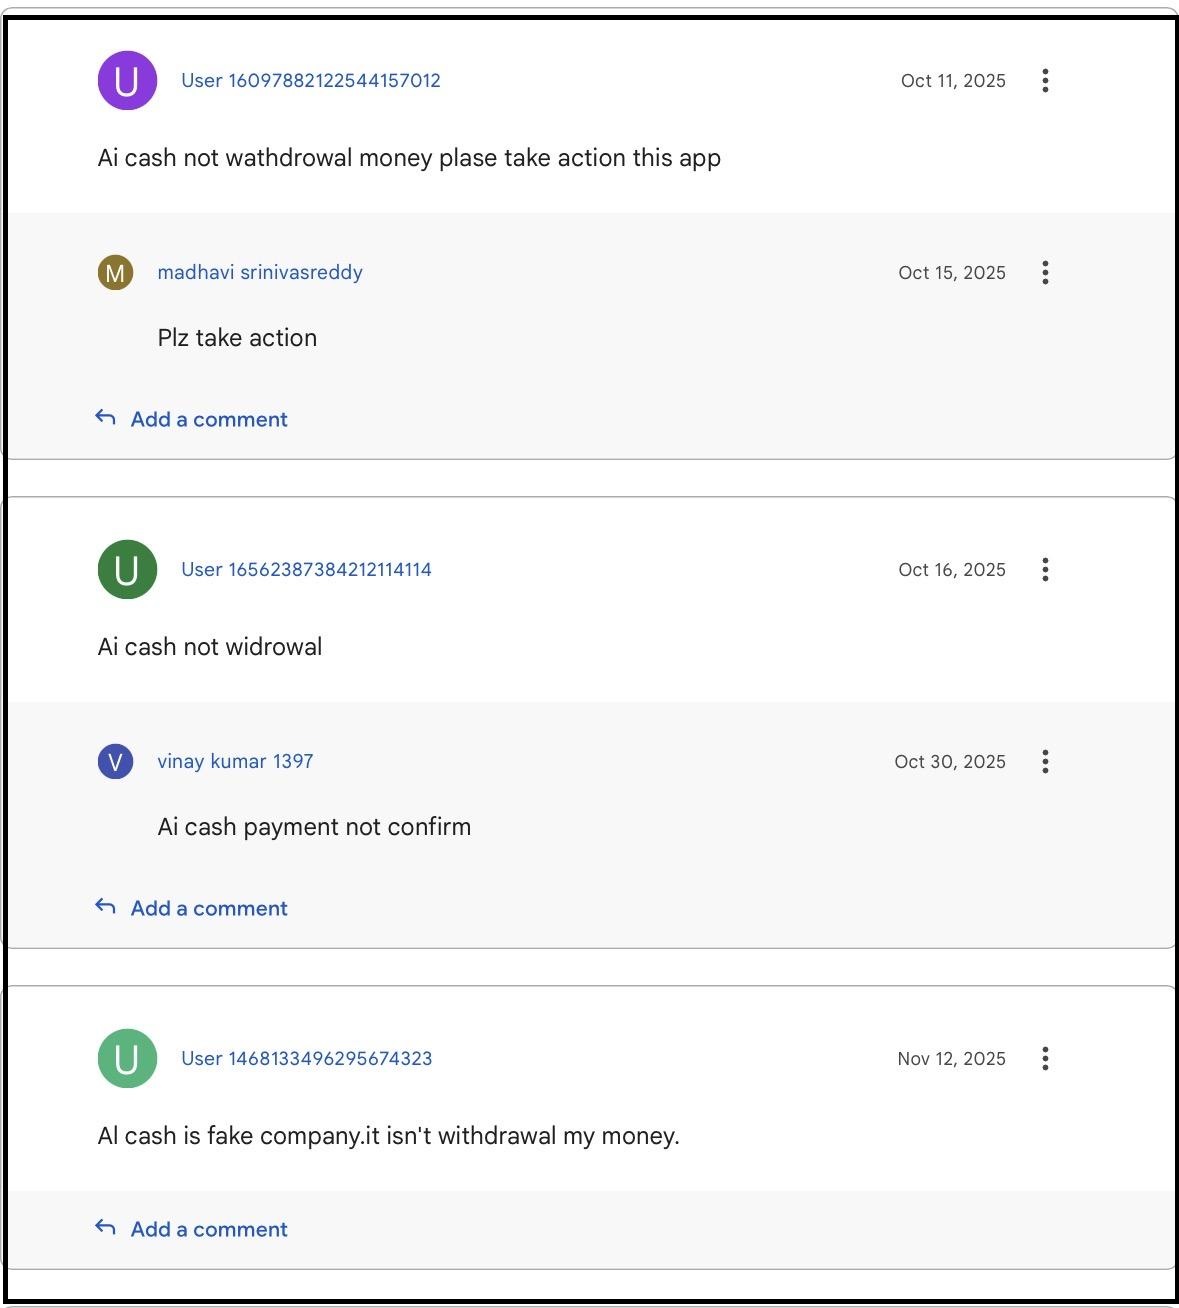
Task: Click purple avatar of User 16097882122544157012
Action: tap(127, 81)
